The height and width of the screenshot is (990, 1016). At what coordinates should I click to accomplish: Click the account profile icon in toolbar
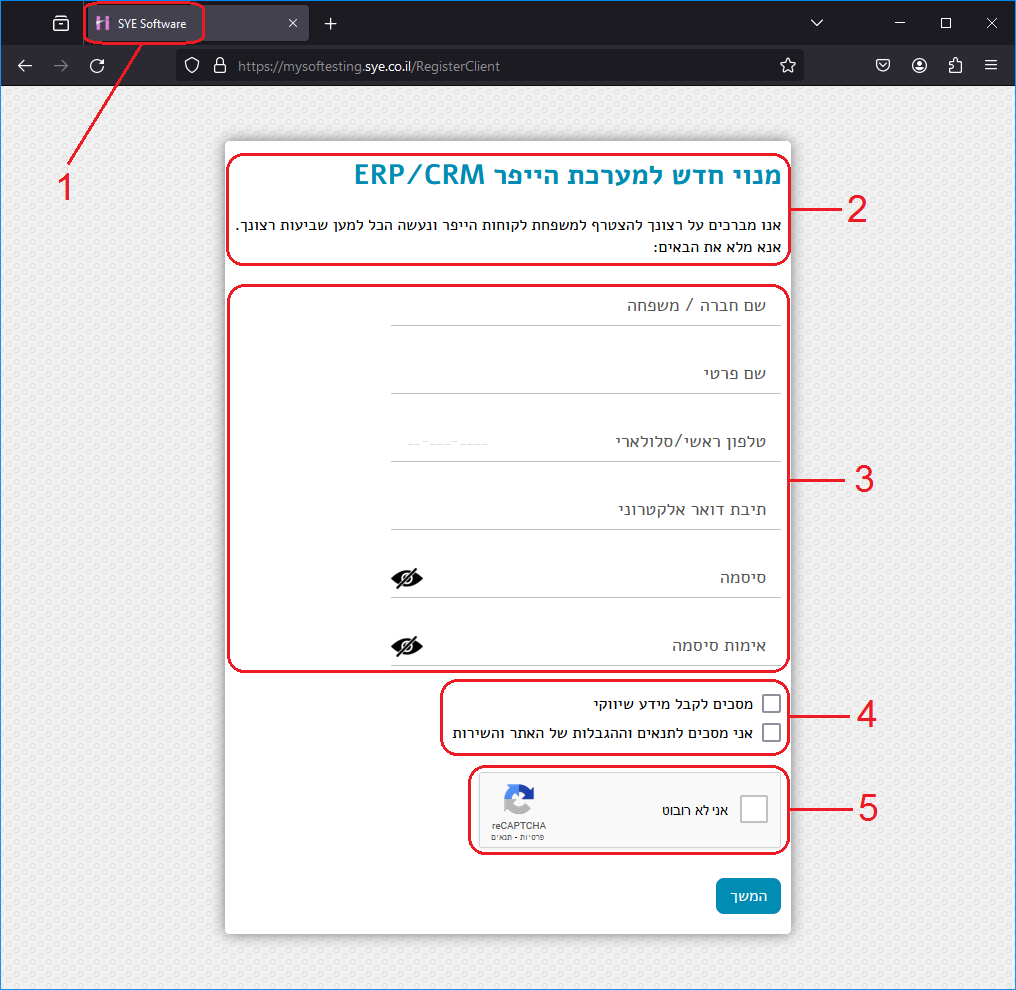pos(919,66)
